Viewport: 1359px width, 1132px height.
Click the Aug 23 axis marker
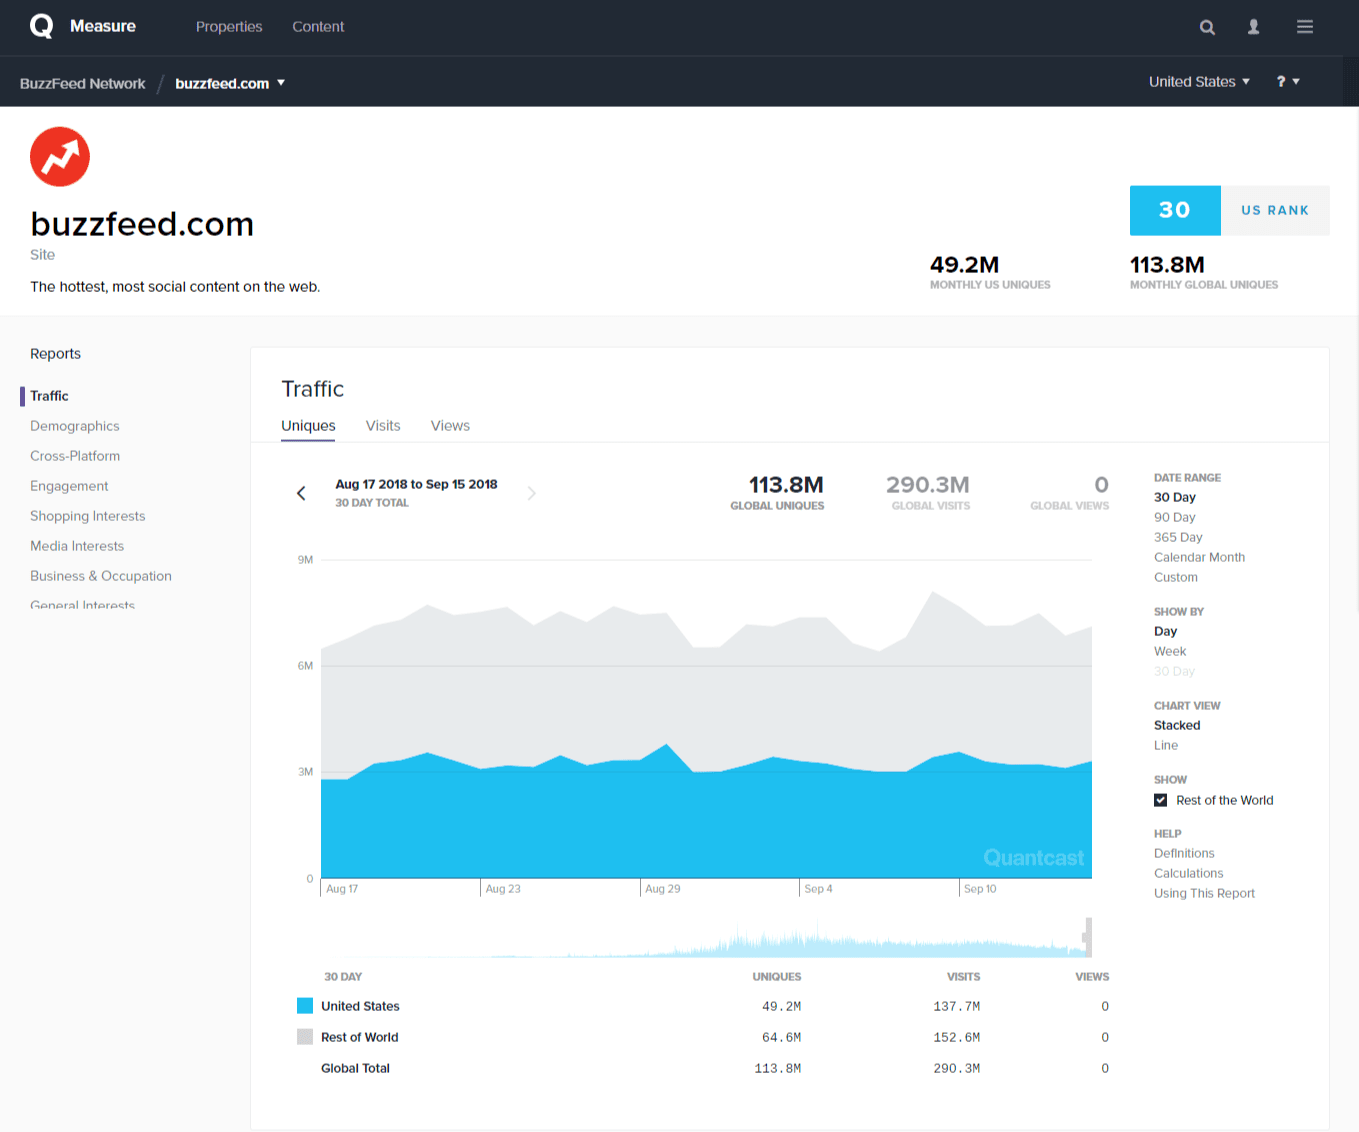coord(503,888)
